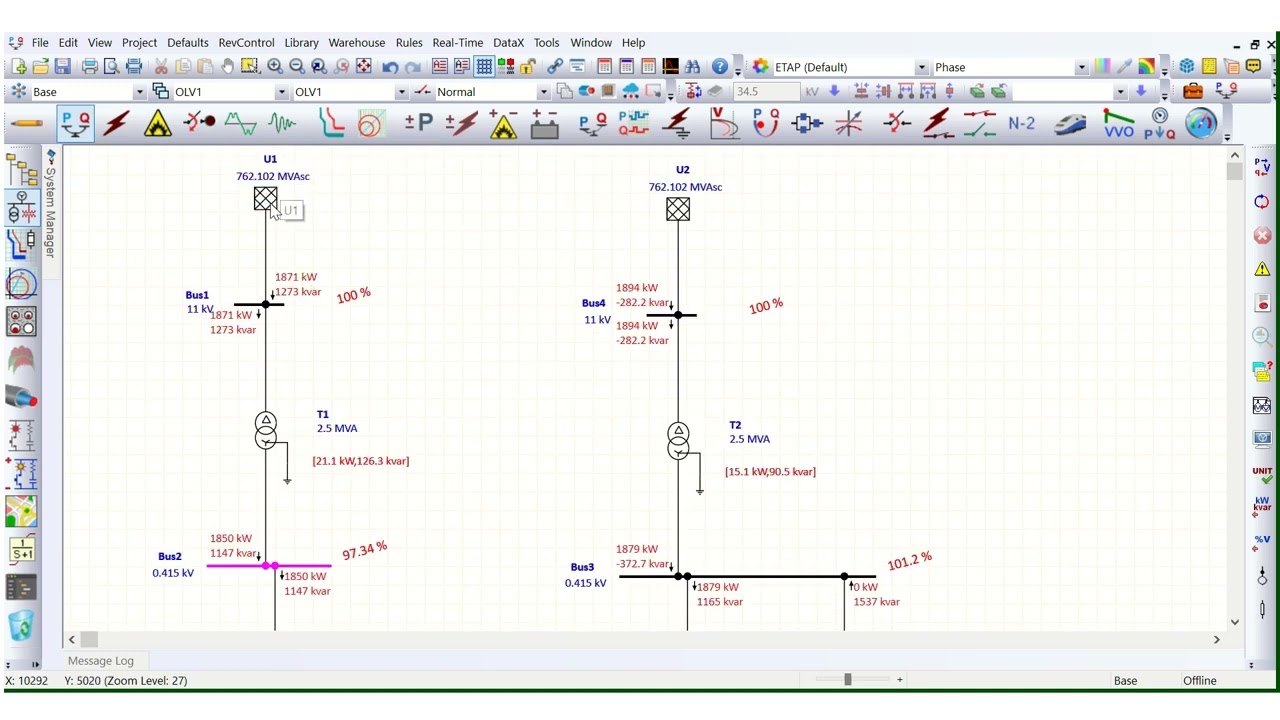Open the train traction study icon
Image resolution: width=1280 pixels, height=720 pixels.
point(1070,124)
